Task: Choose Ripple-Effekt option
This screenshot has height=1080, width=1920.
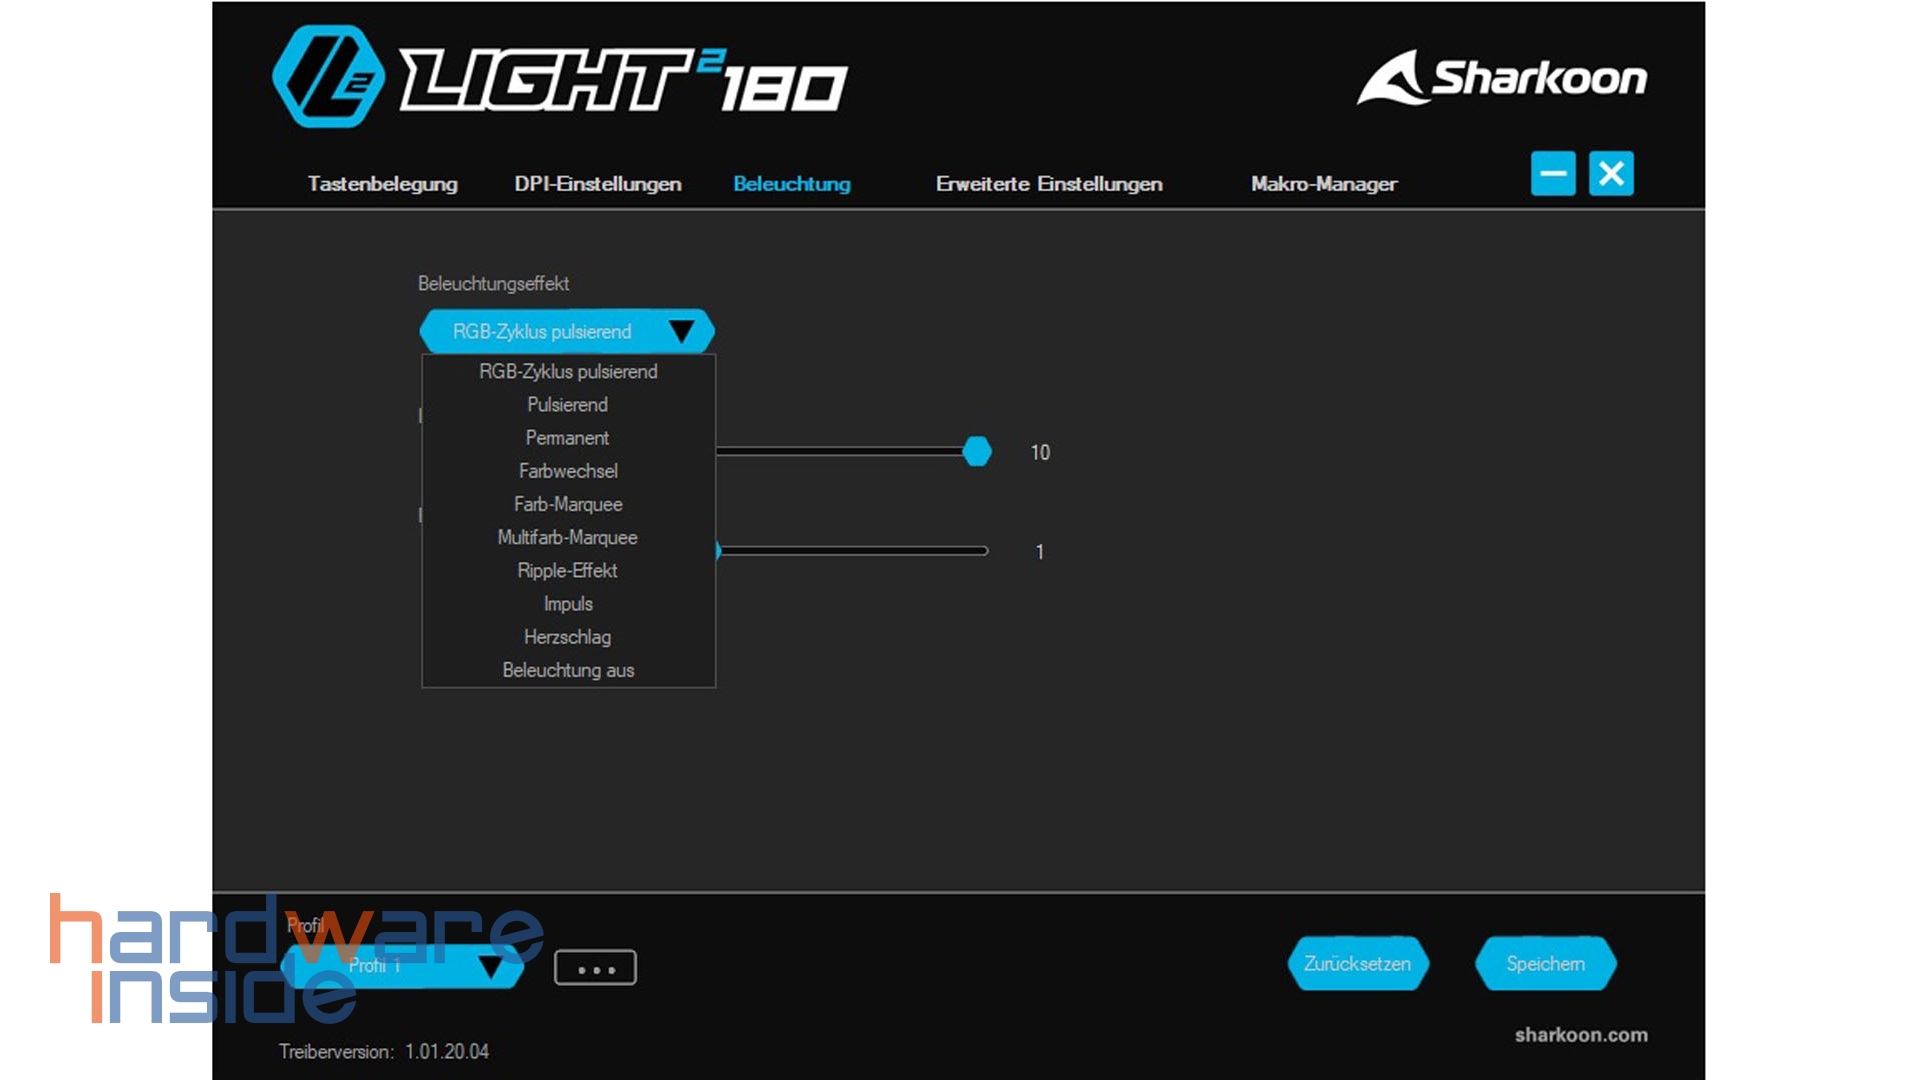Action: (x=568, y=570)
